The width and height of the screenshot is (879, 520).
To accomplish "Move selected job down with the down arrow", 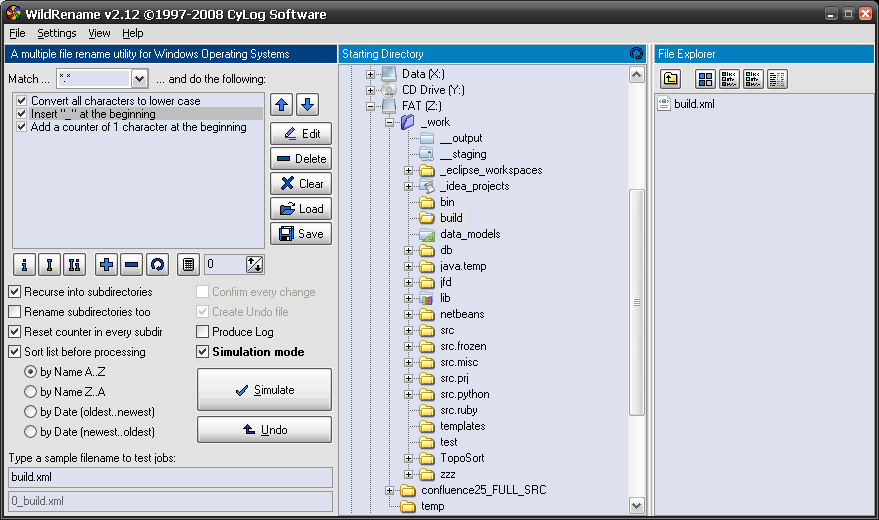I will (307, 104).
